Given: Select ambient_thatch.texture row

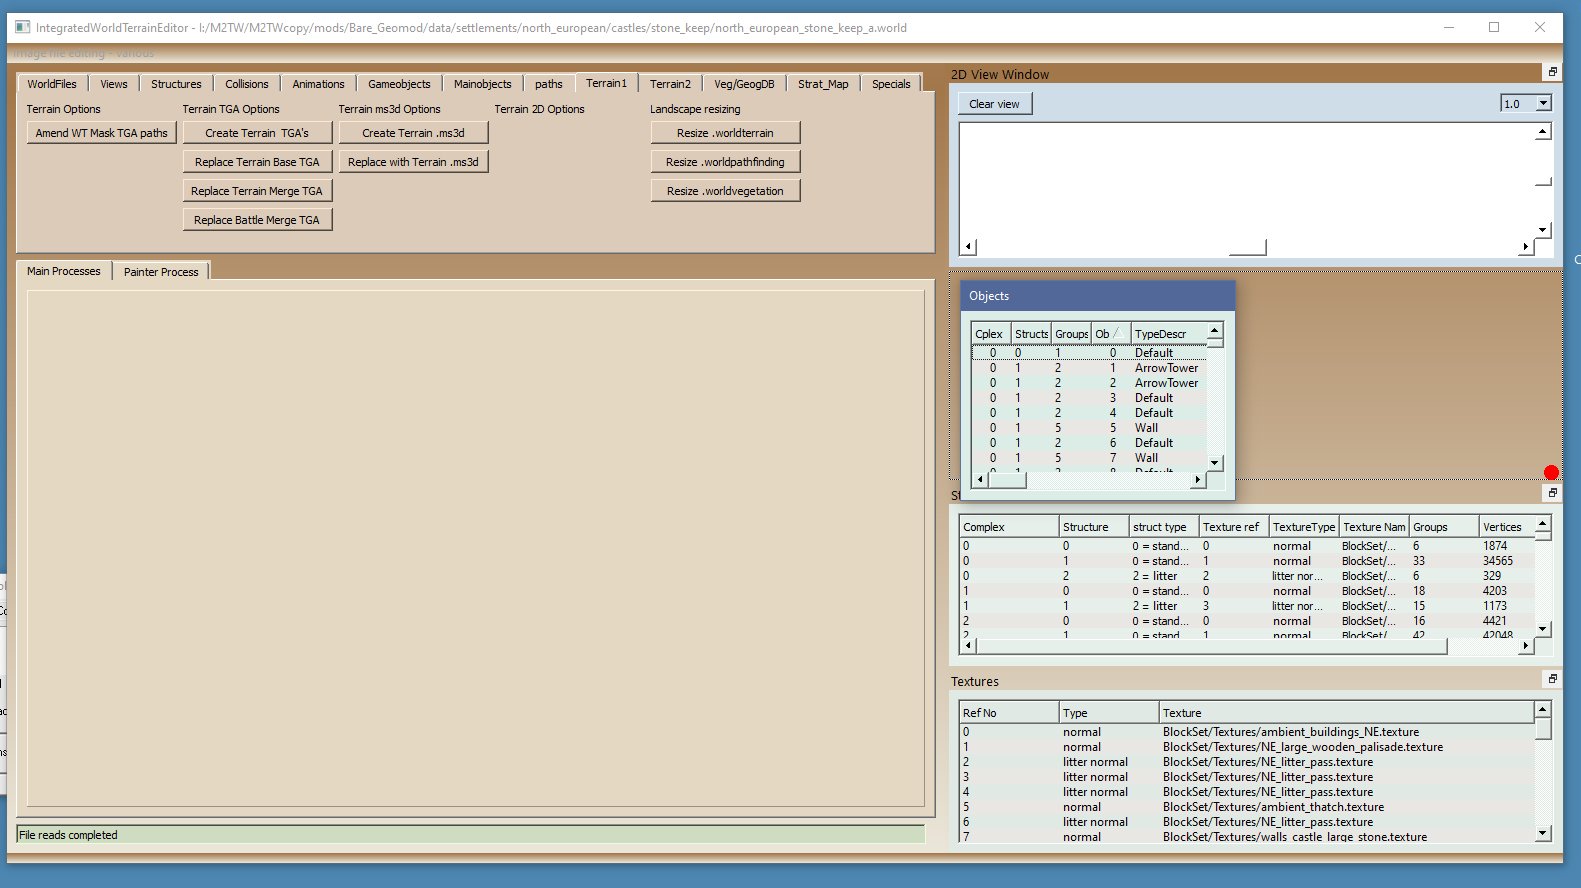Looking at the screenshot, I should click(x=1247, y=807).
